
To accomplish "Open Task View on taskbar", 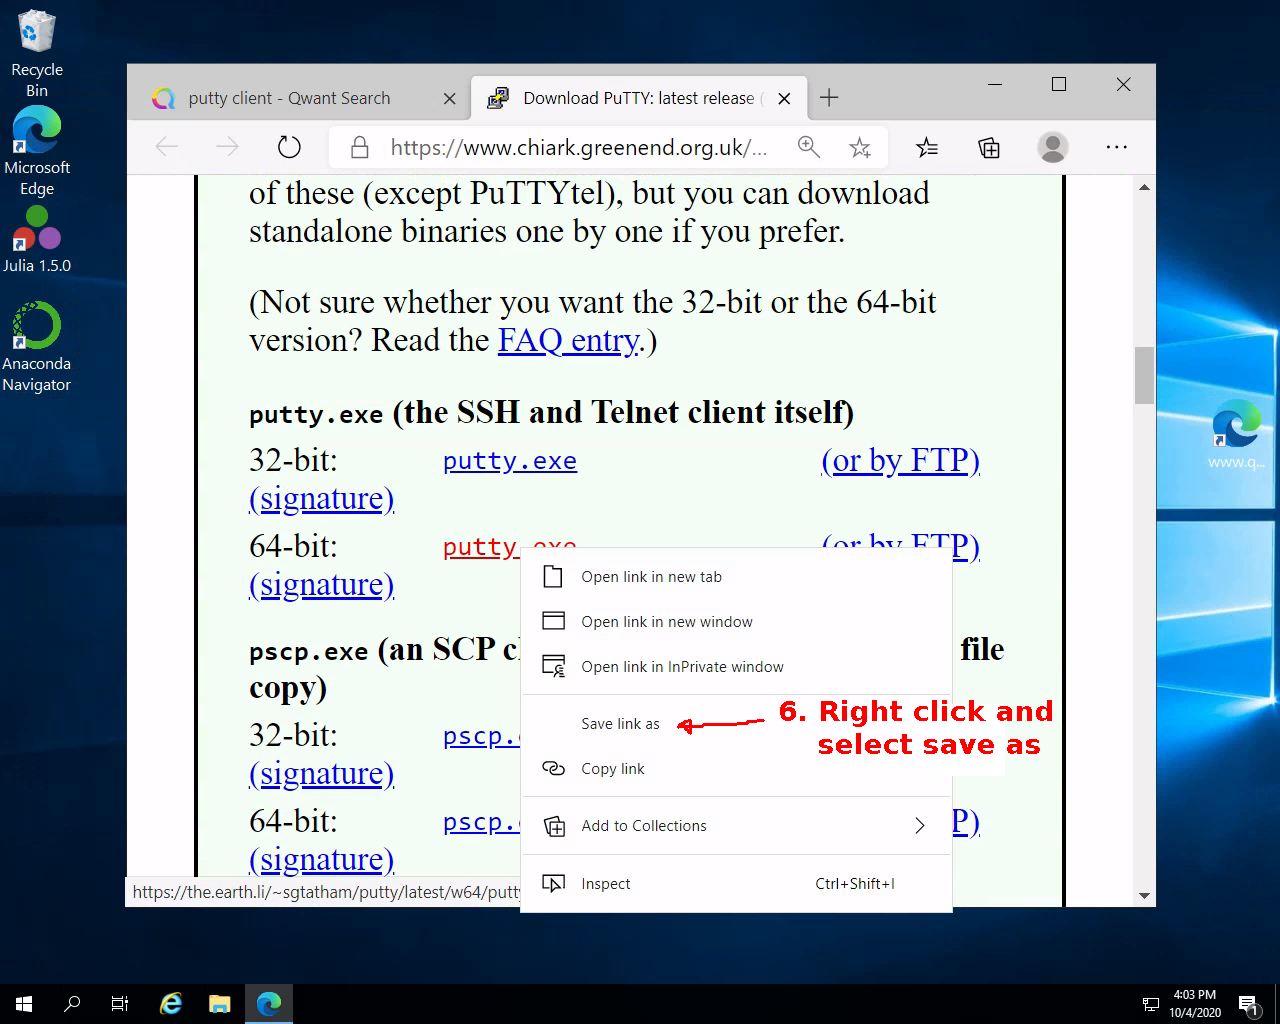I will (x=120, y=1004).
